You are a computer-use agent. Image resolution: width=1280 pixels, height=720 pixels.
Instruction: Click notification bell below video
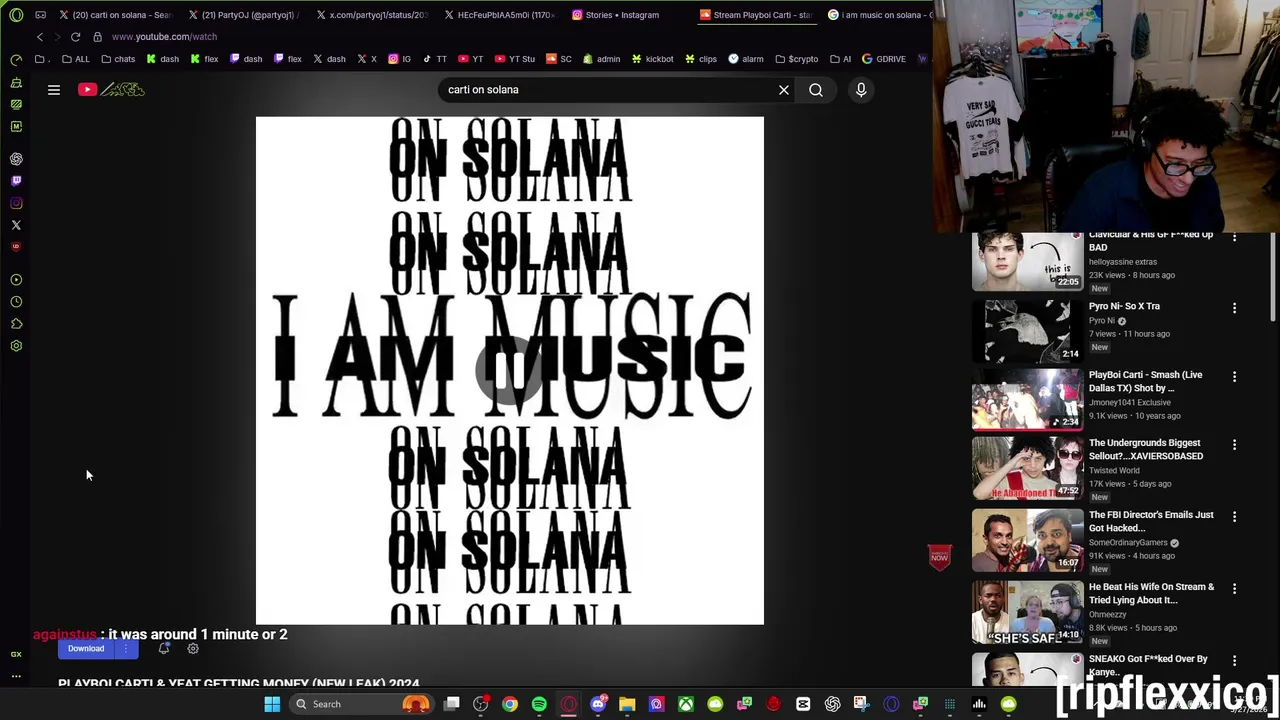164,649
